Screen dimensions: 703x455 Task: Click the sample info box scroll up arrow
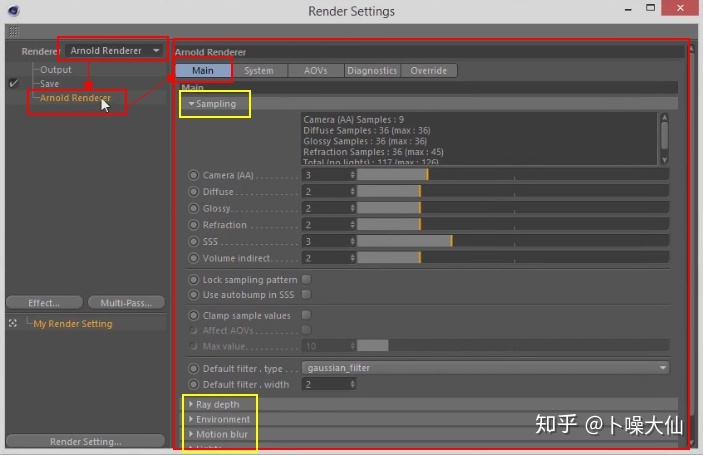[664, 117]
